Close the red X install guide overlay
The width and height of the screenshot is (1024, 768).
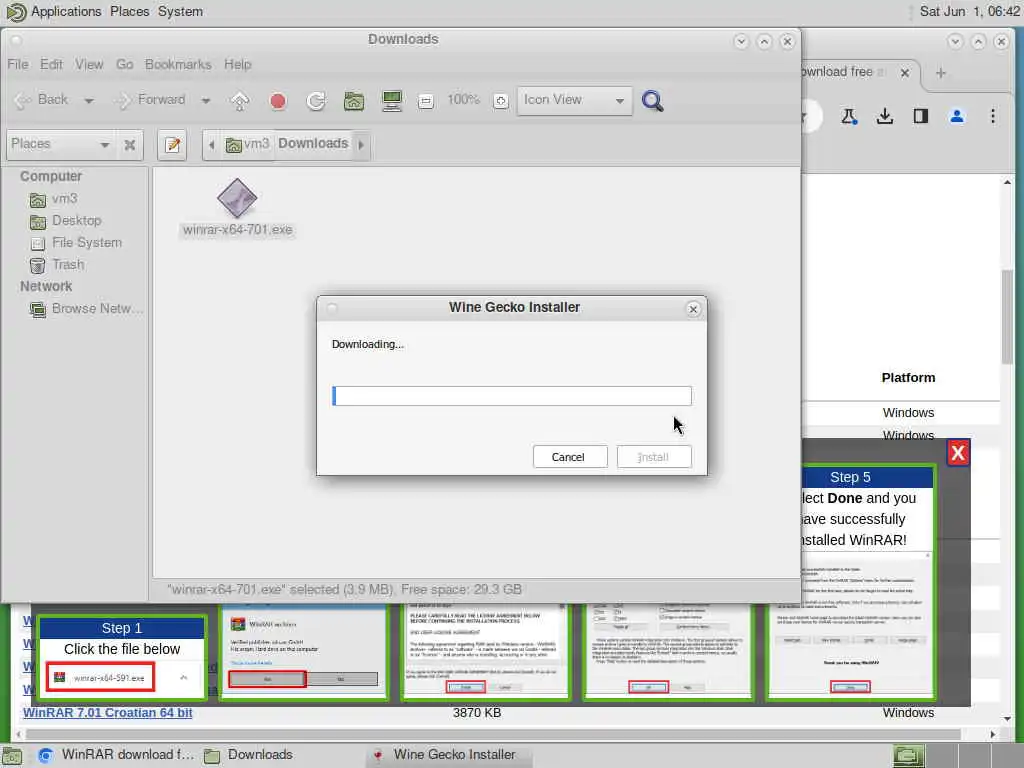[958, 453]
